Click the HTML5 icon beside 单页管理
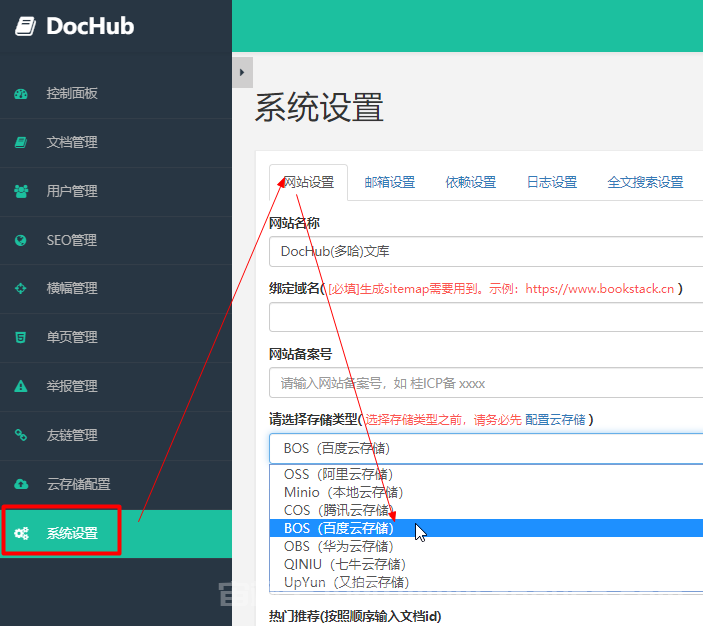The image size is (703, 626). coord(21,337)
